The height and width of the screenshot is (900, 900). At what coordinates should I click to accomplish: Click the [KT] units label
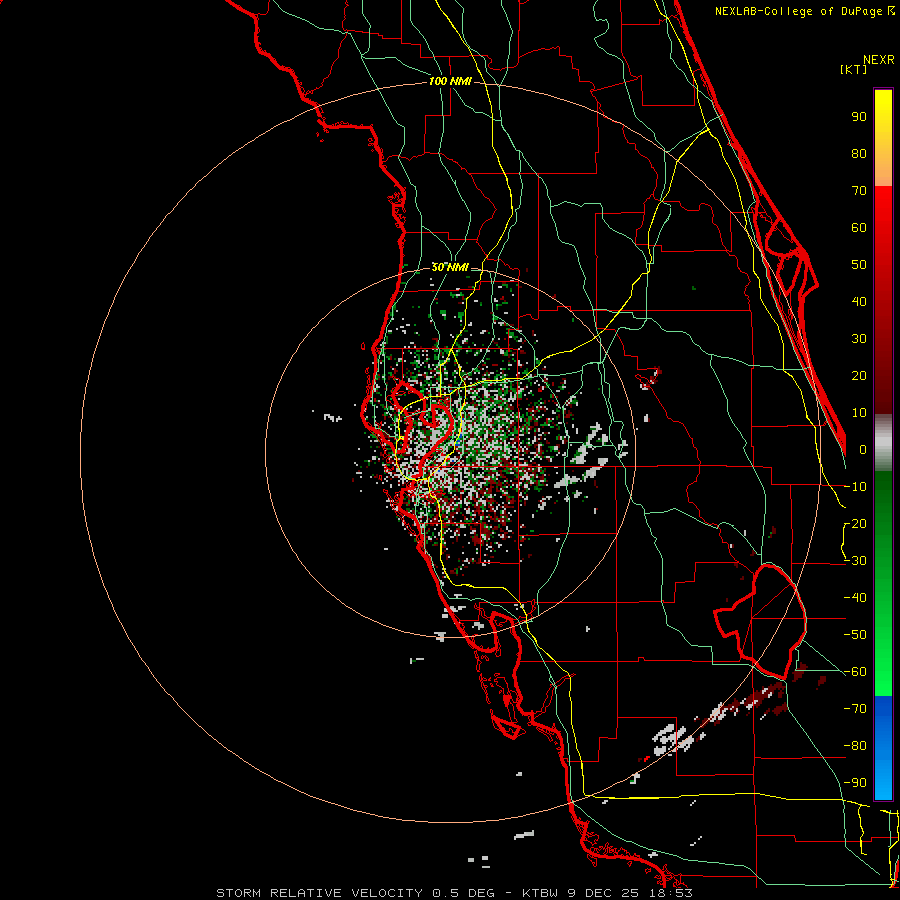854,69
